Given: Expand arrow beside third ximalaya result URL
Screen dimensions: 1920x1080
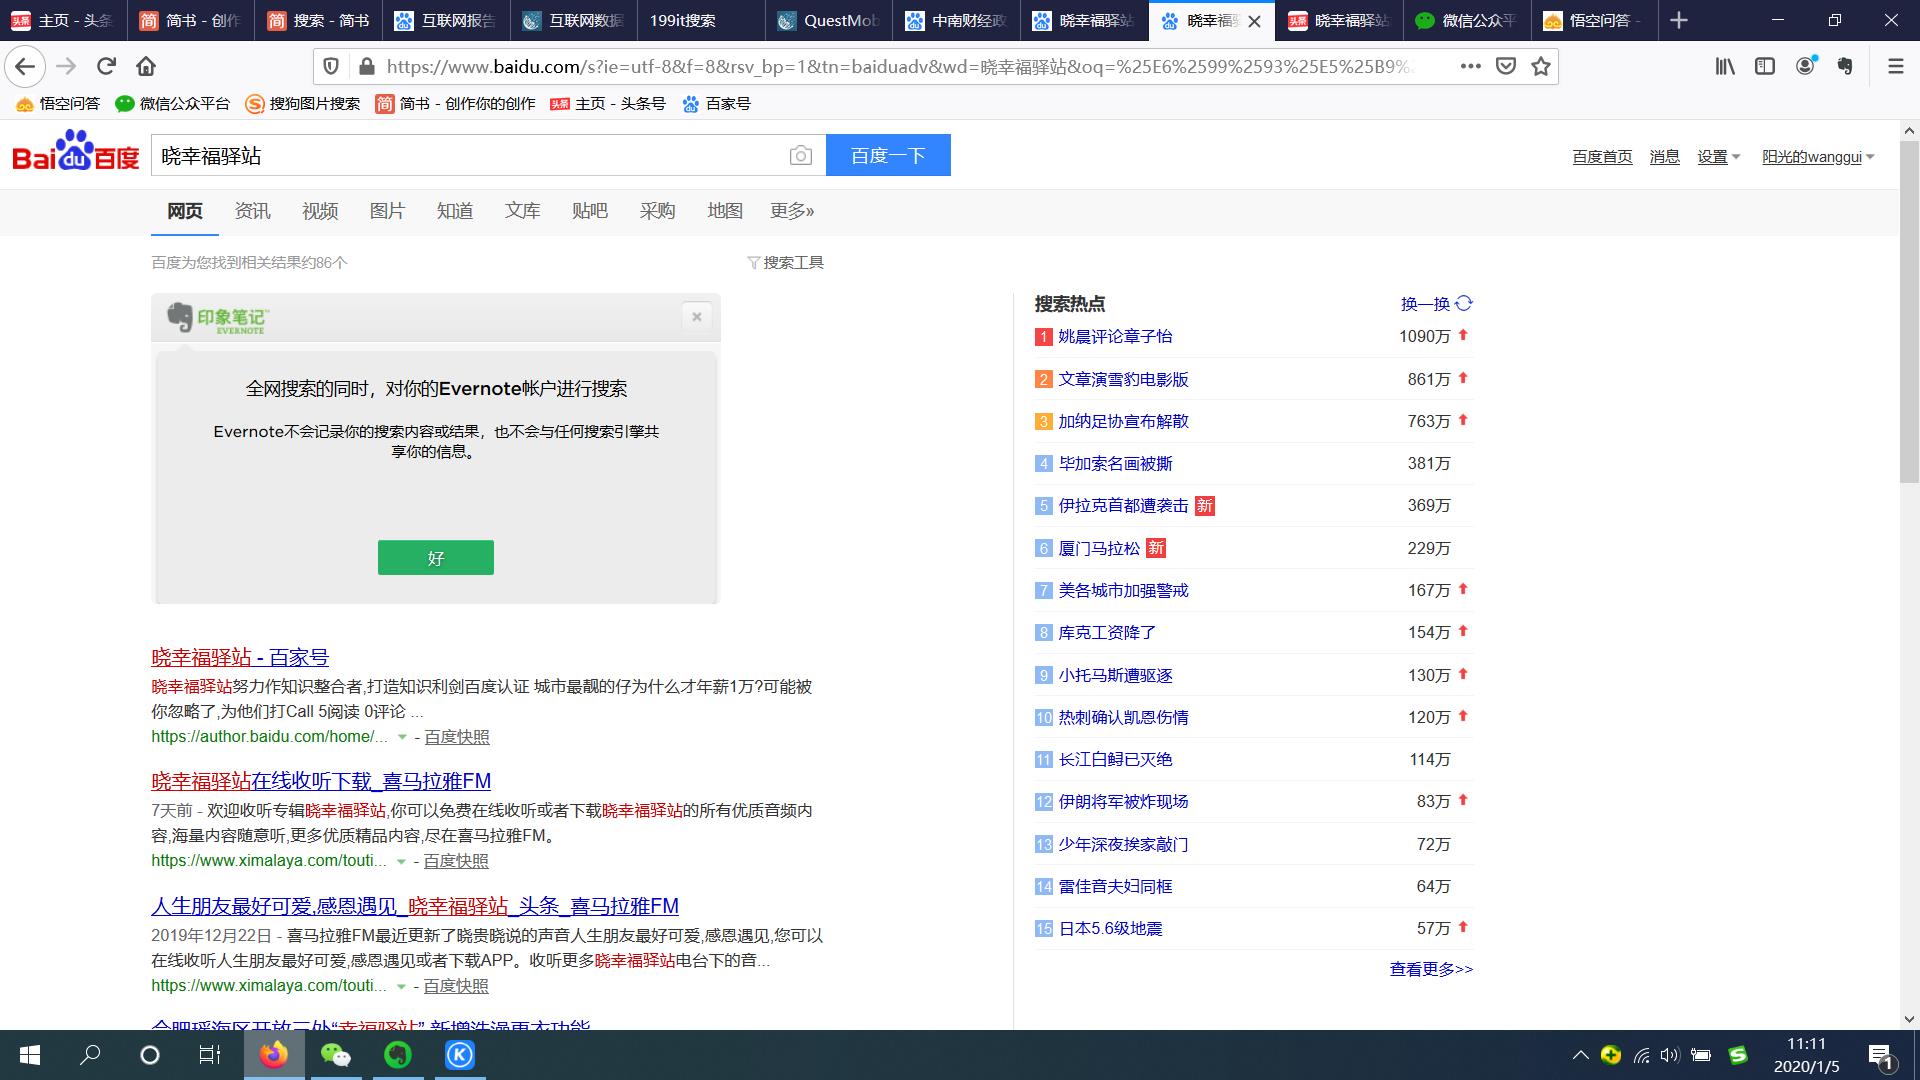Looking at the screenshot, I should pos(401,986).
